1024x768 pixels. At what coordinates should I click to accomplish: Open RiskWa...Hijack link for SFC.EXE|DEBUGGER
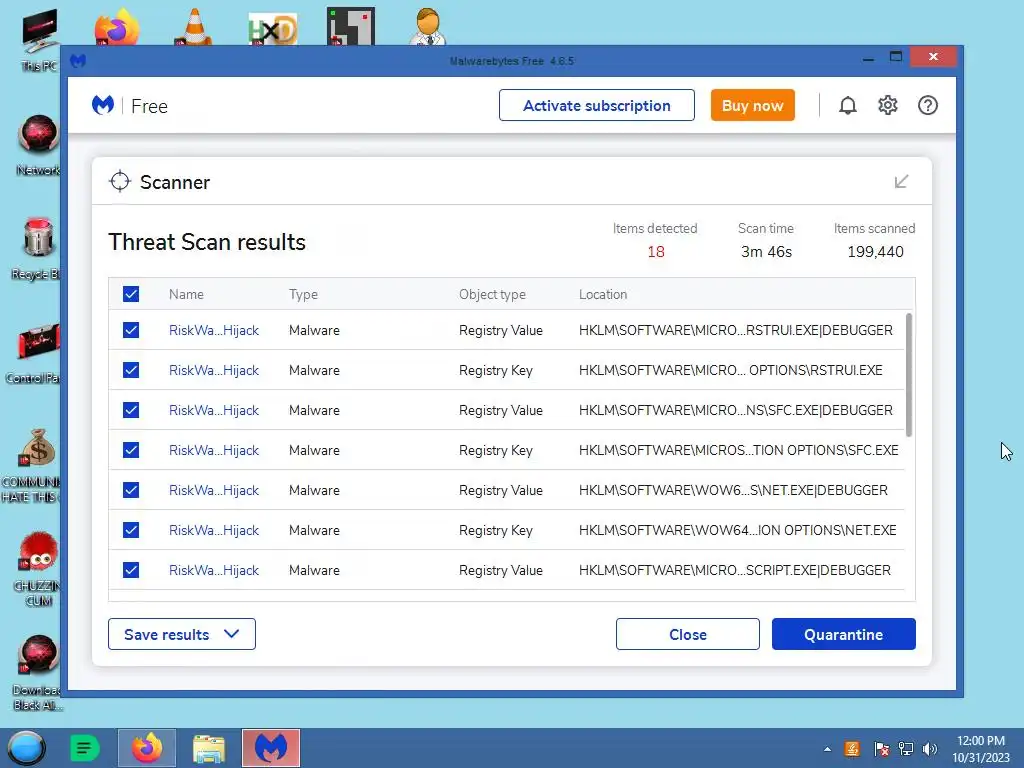214,410
